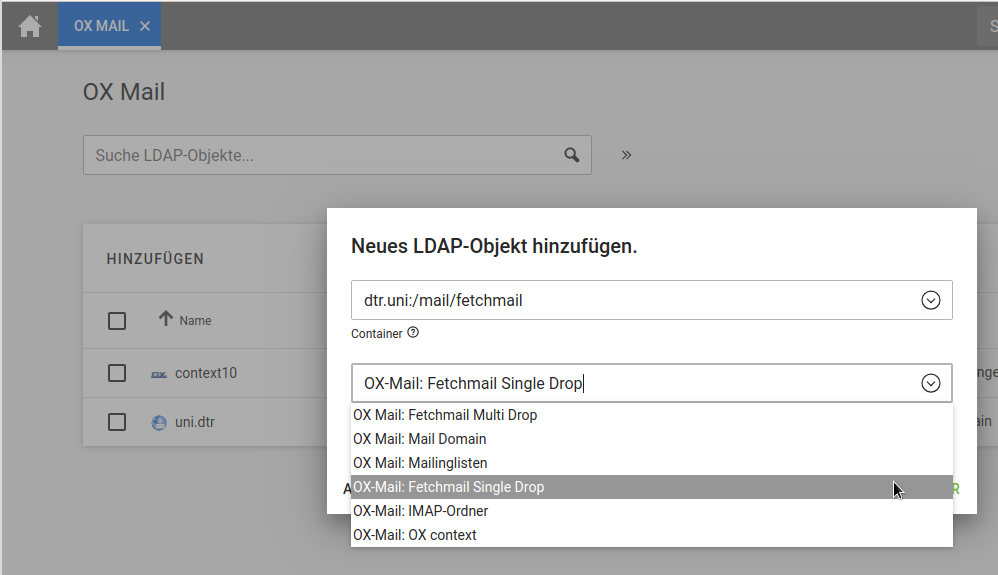
Task: Expand advanced search with double chevron
Action: 626,155
